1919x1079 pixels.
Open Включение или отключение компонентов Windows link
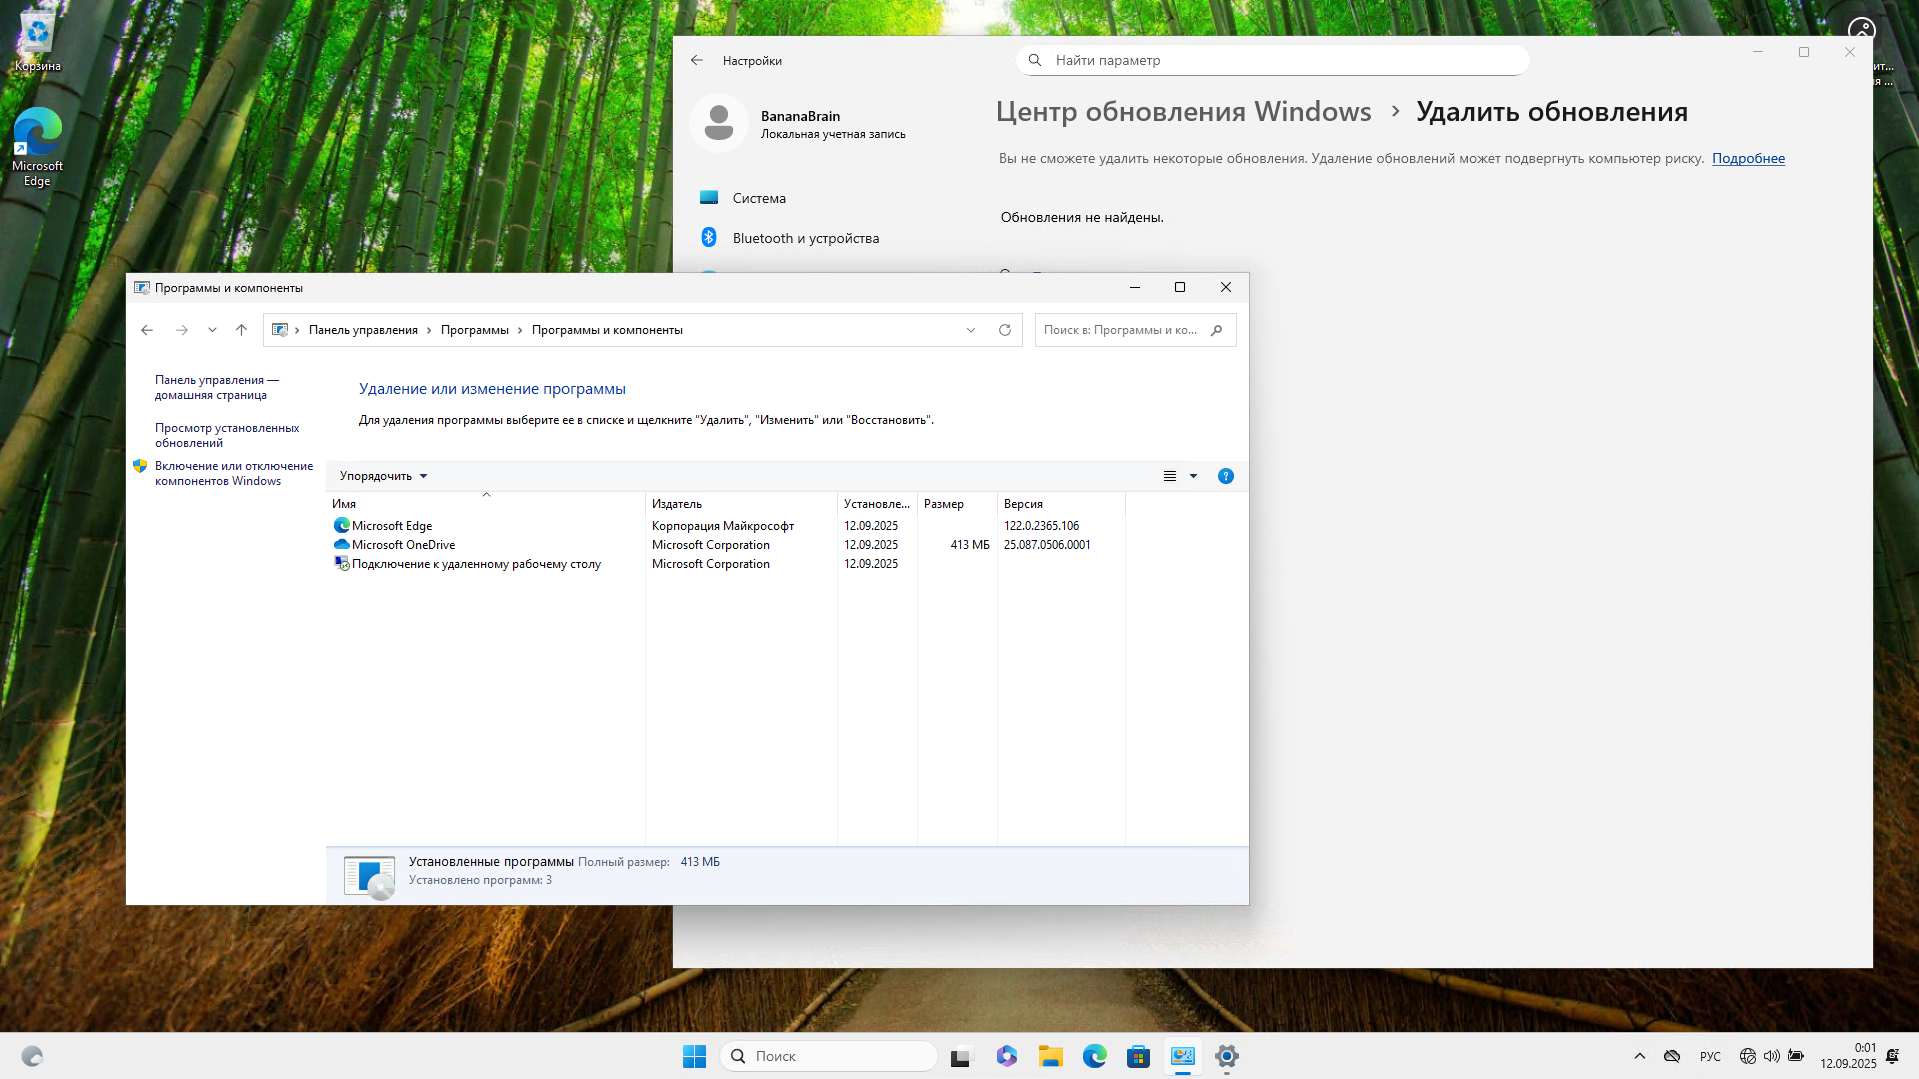(234, 473)
